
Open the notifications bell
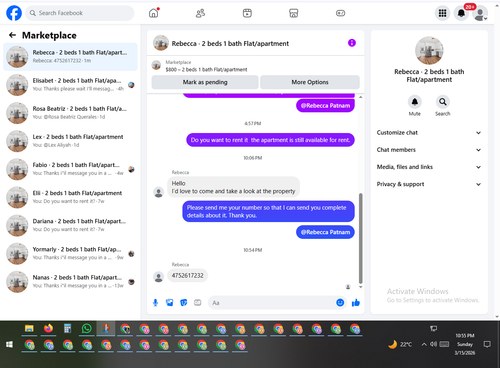[x=461, y=13]
